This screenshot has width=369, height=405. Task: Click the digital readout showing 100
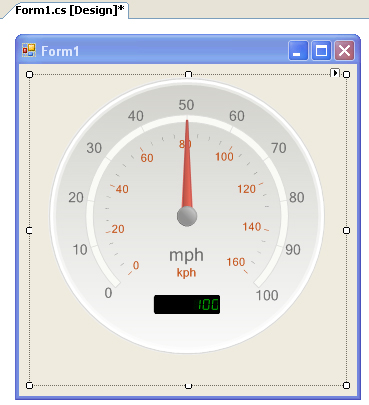click(187, 304)
